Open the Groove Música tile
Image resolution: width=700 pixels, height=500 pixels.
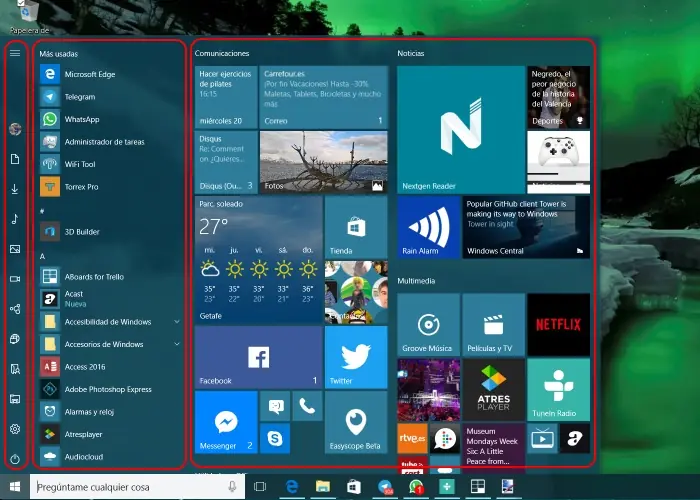pos(429,325)
